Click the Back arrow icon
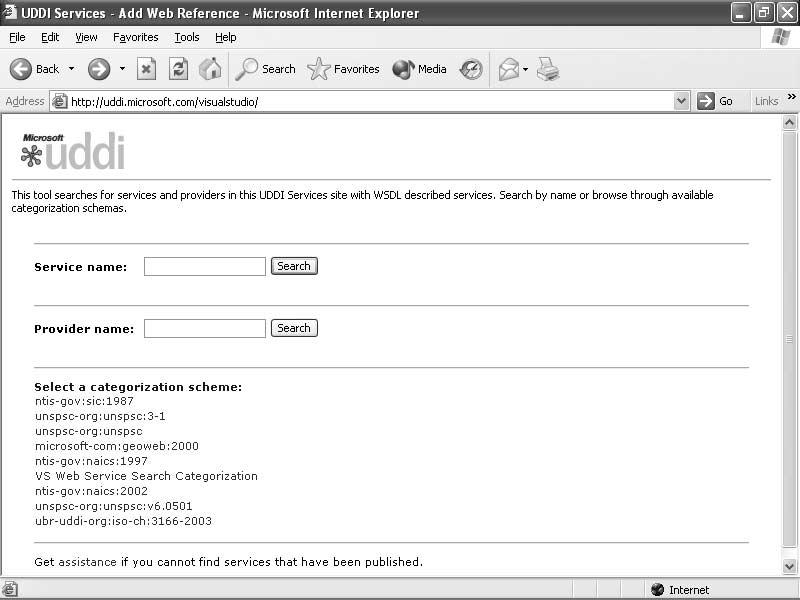The width and height of the screenshot is (800, 600). click(21, 69)
